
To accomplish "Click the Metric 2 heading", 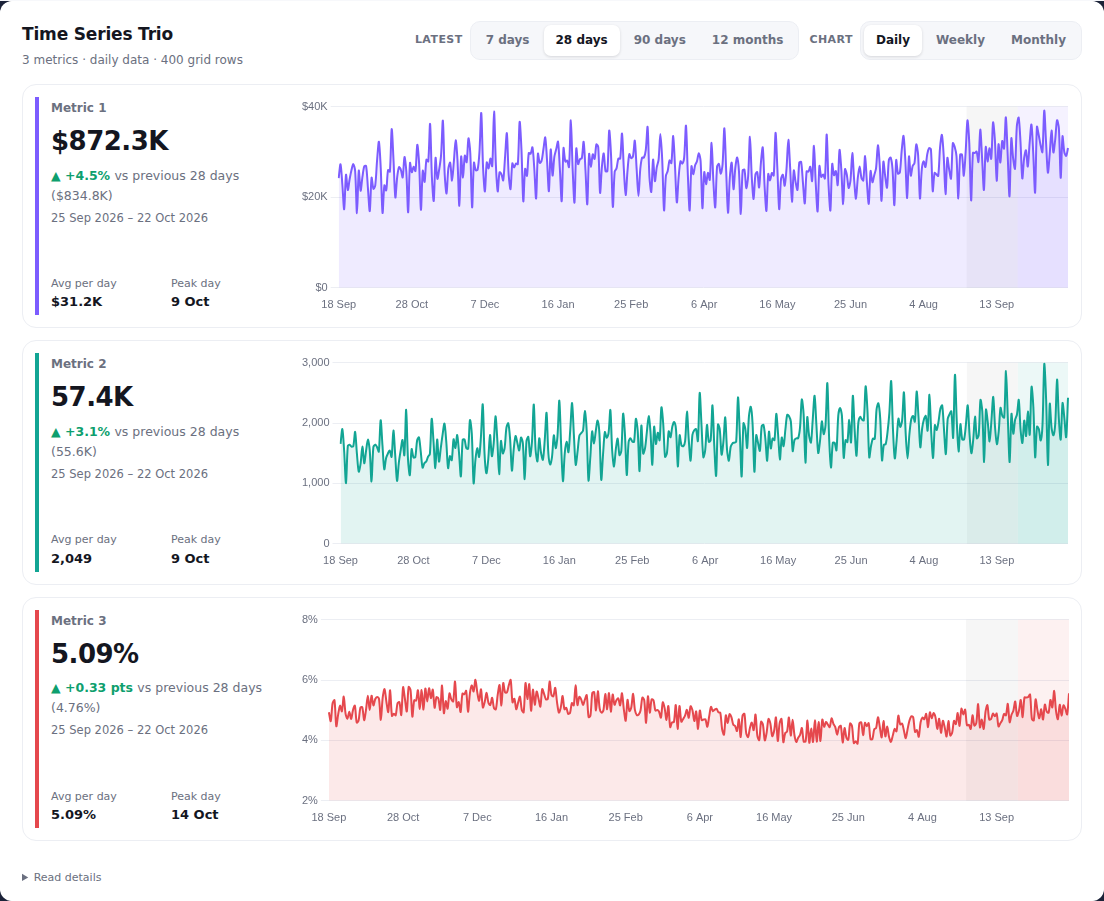I will 79,364.
